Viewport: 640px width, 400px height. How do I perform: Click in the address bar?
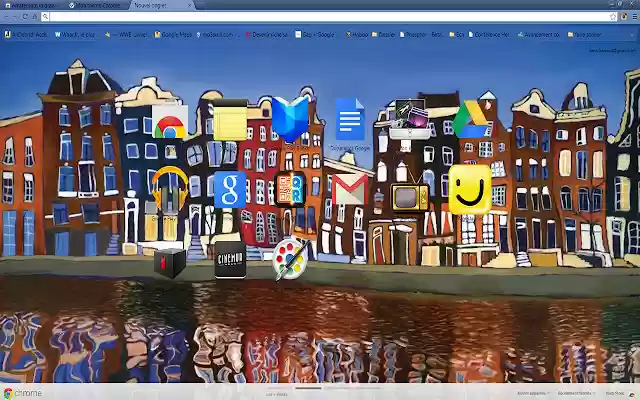pos(330,17)
